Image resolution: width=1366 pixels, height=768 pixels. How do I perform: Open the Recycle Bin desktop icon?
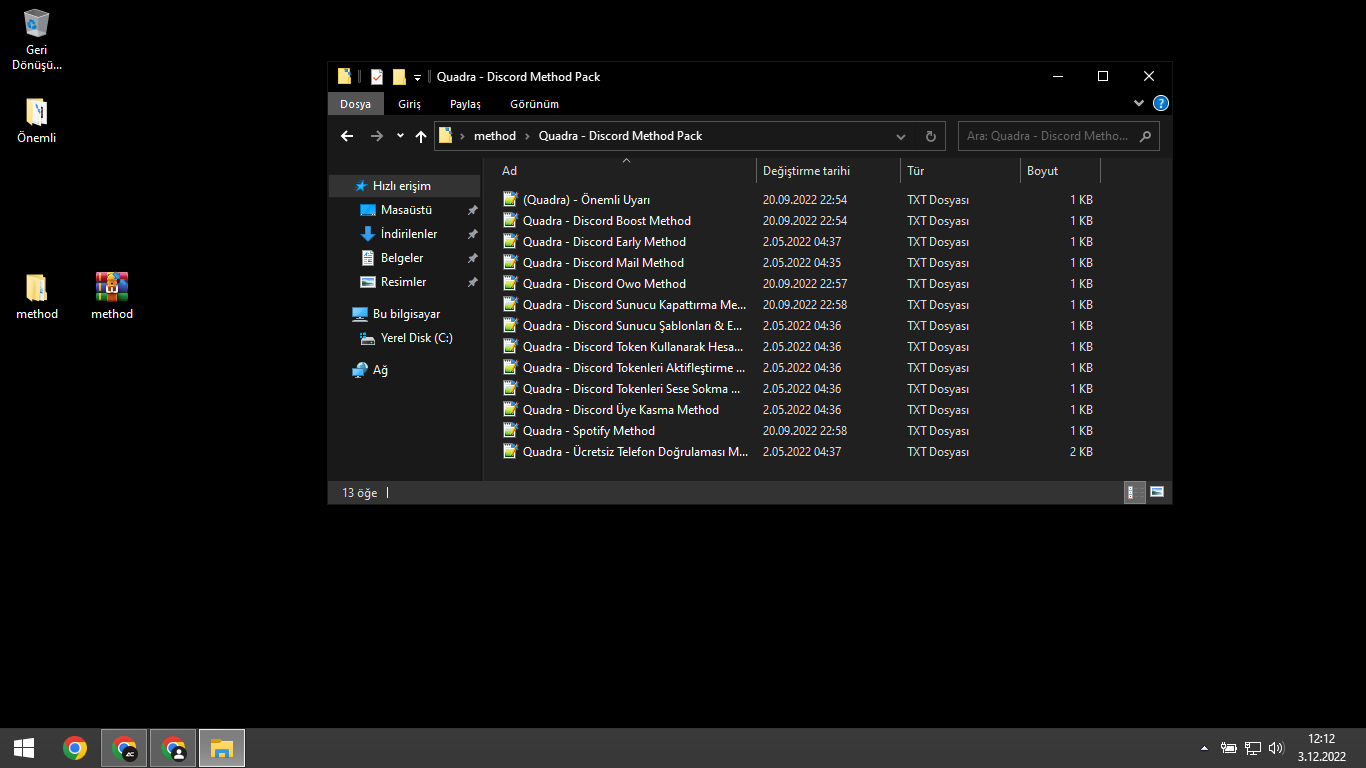click(37, 38)
